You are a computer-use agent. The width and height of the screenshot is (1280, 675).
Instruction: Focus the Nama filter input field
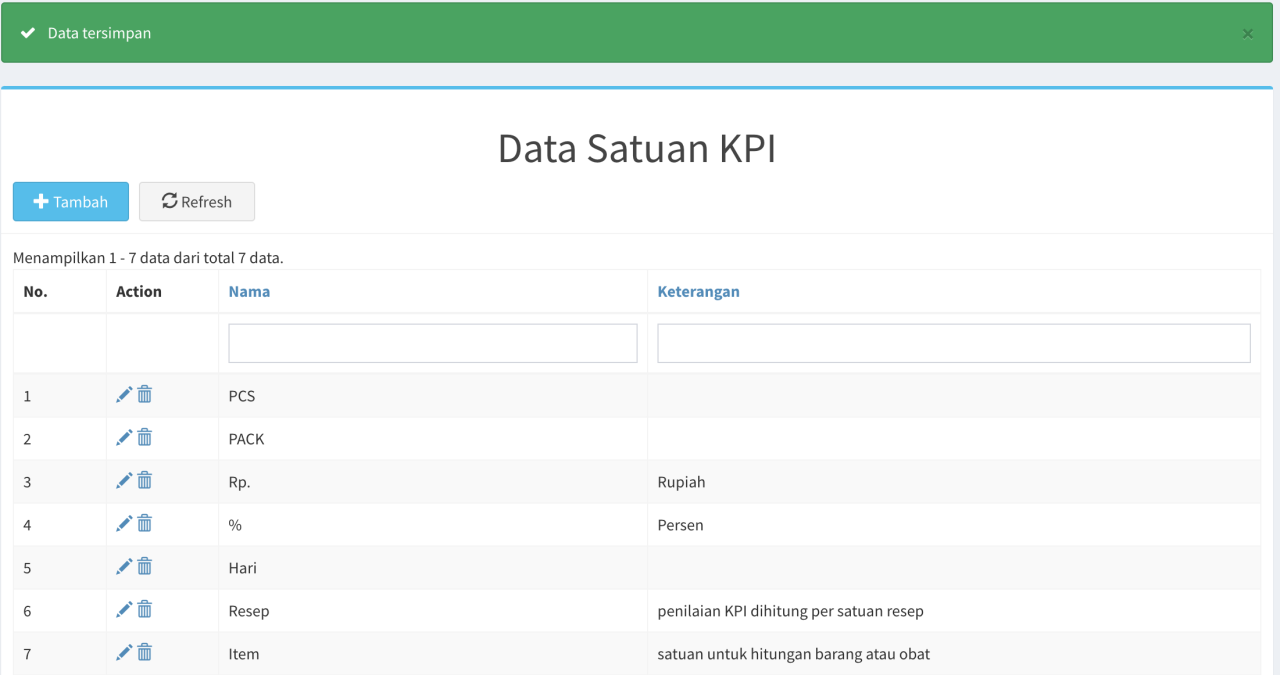(432, 343)
